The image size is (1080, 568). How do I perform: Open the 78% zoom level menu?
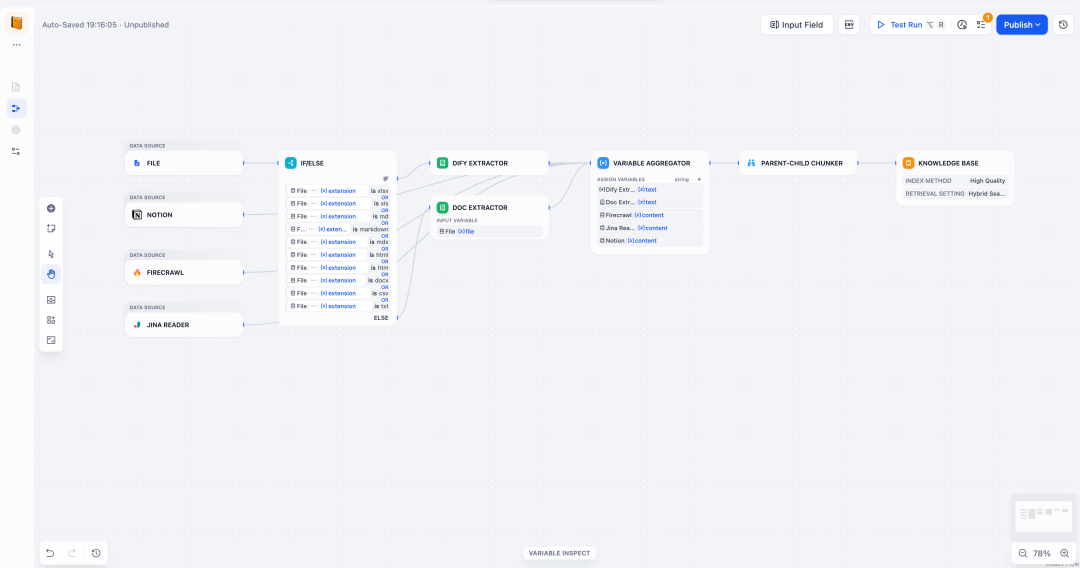pos(1041,554)
